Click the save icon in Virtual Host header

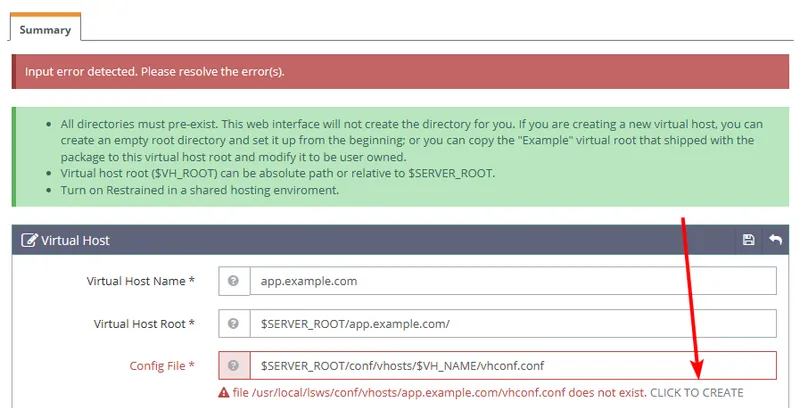click(x=748, y=240)
